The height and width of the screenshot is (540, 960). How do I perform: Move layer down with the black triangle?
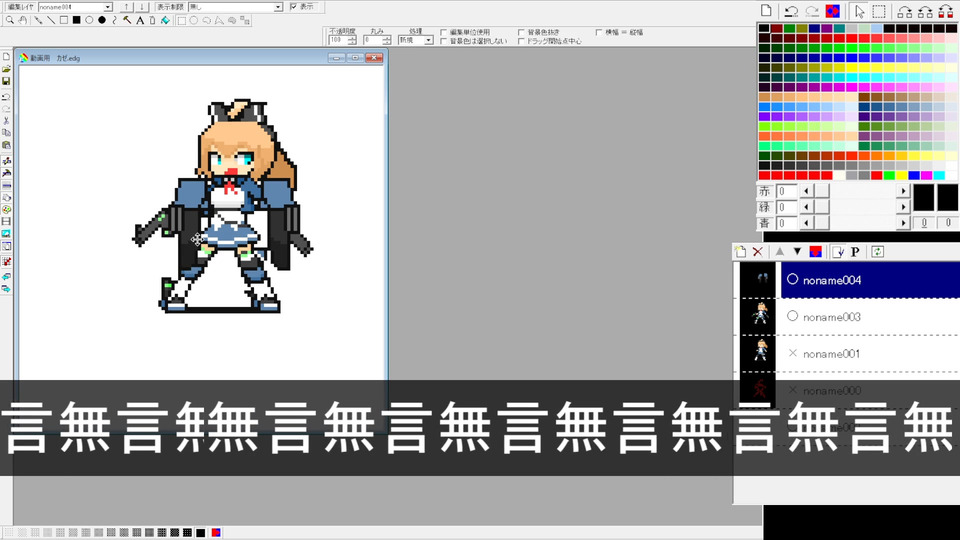click(x=797, y=252)
